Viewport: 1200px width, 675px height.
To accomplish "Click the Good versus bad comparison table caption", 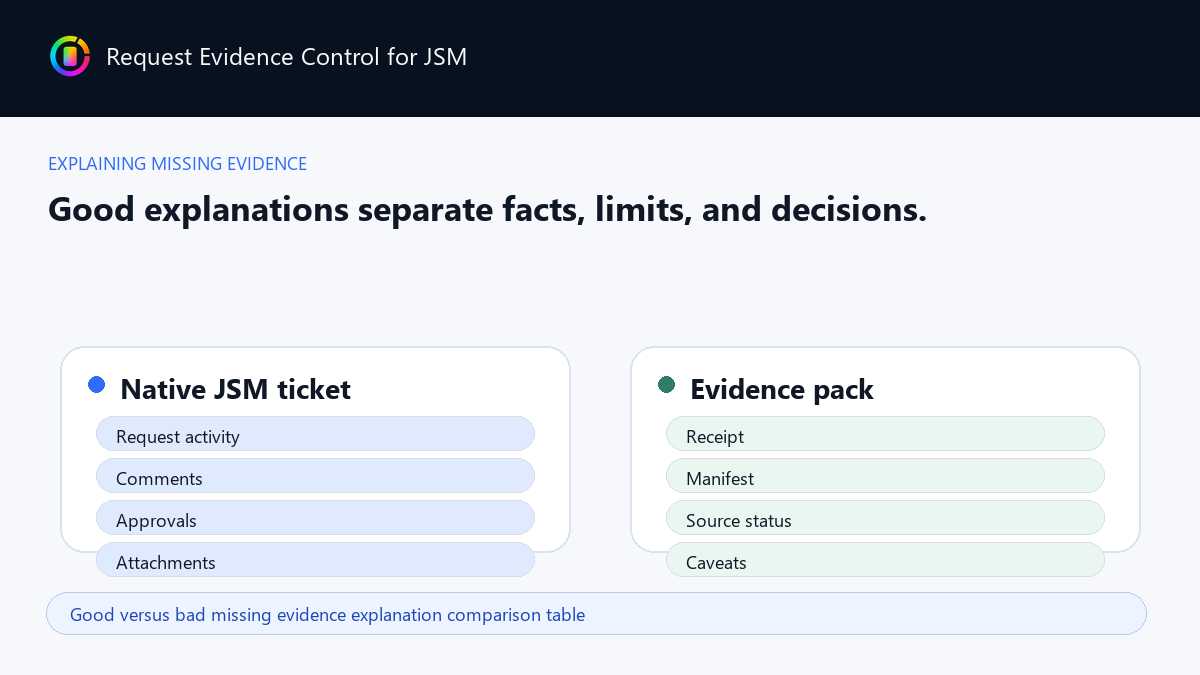I will [x=596, y=614].
